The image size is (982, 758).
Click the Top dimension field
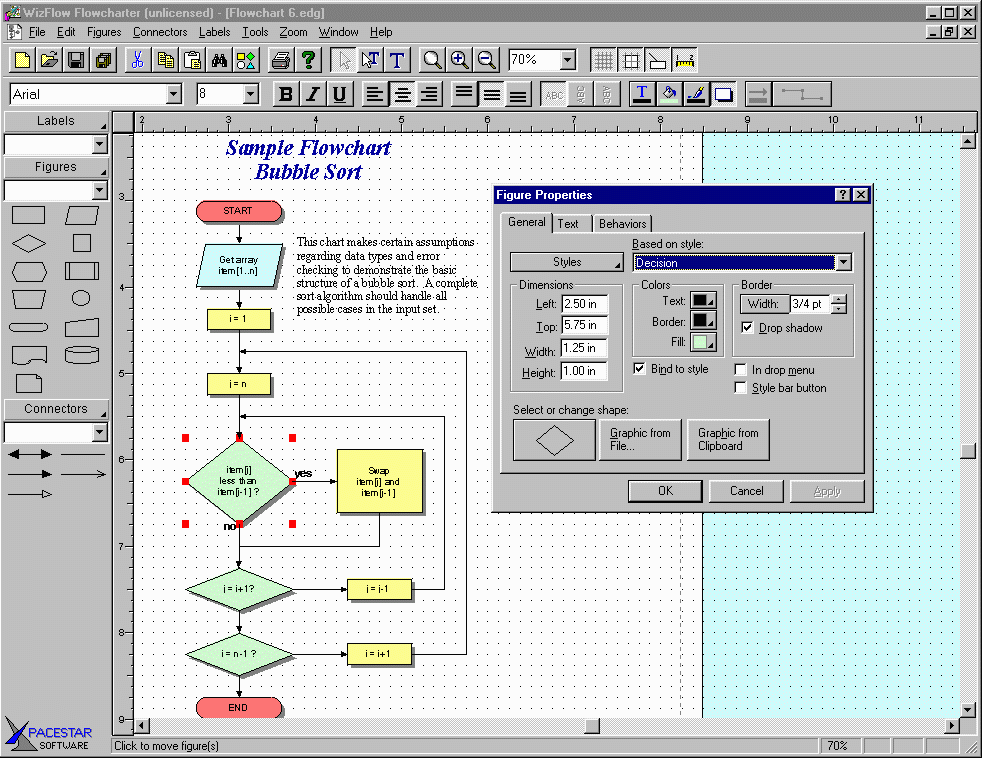[584, 325]
